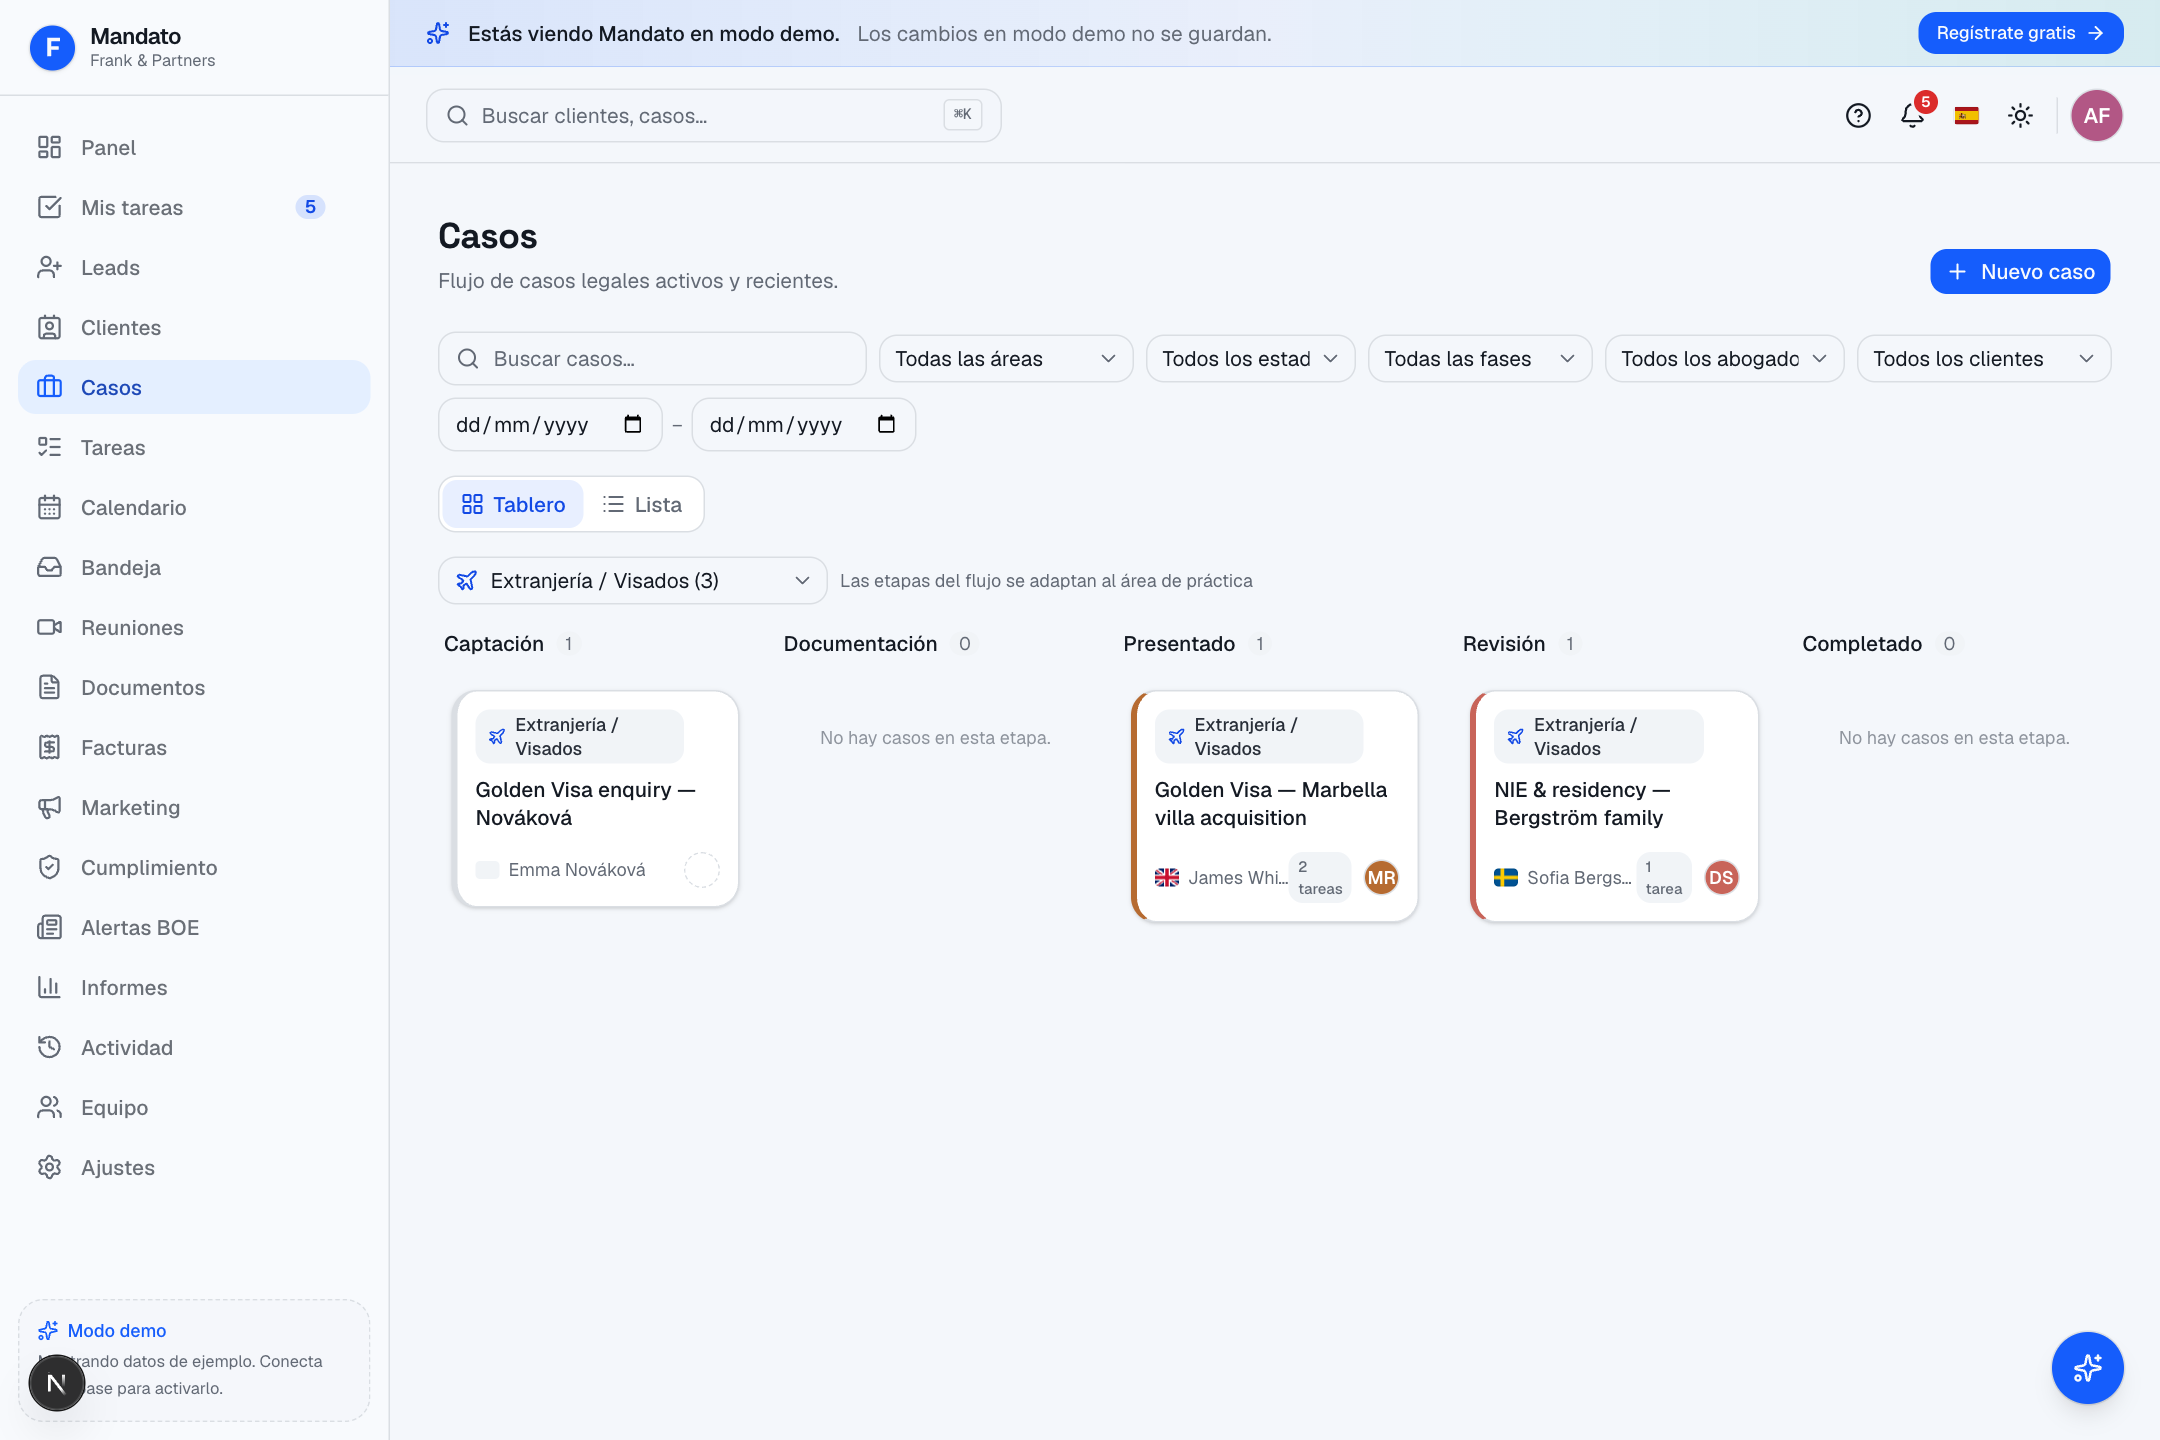Image resolution: width=2160 pixels, height=1440 pixels.
Task: Click the Cumplimiento shield icon
Action: 49,867
